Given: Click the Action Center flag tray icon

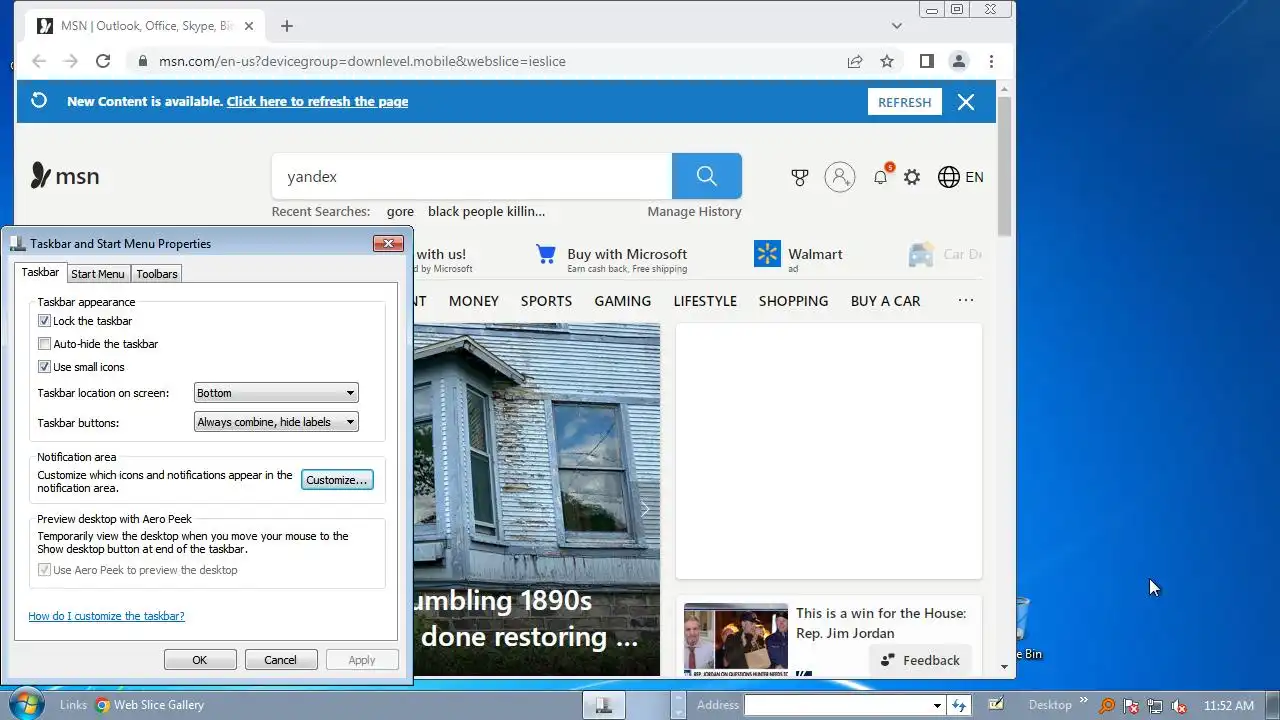Looking at the screenshot, I should coord(1131,705).
